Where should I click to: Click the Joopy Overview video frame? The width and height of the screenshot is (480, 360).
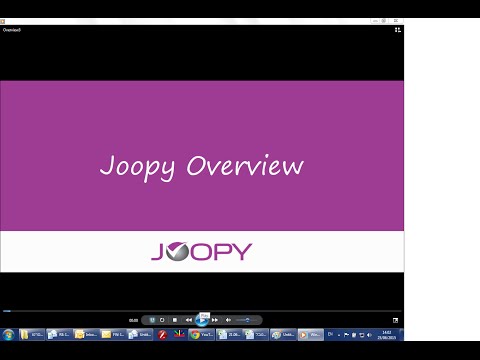click(202, 176)
